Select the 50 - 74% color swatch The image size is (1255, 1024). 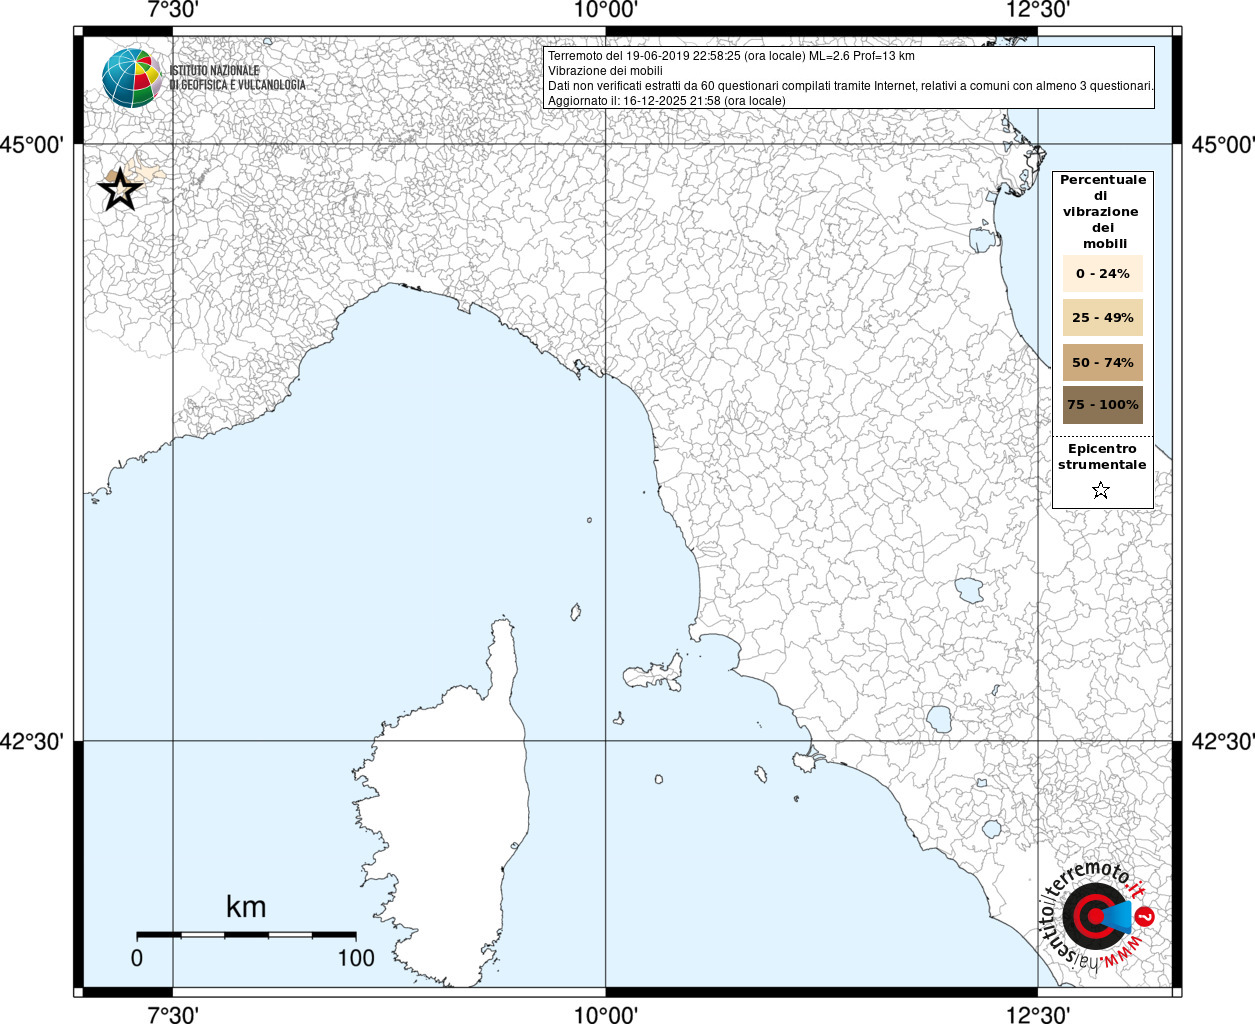[1103, 362]
